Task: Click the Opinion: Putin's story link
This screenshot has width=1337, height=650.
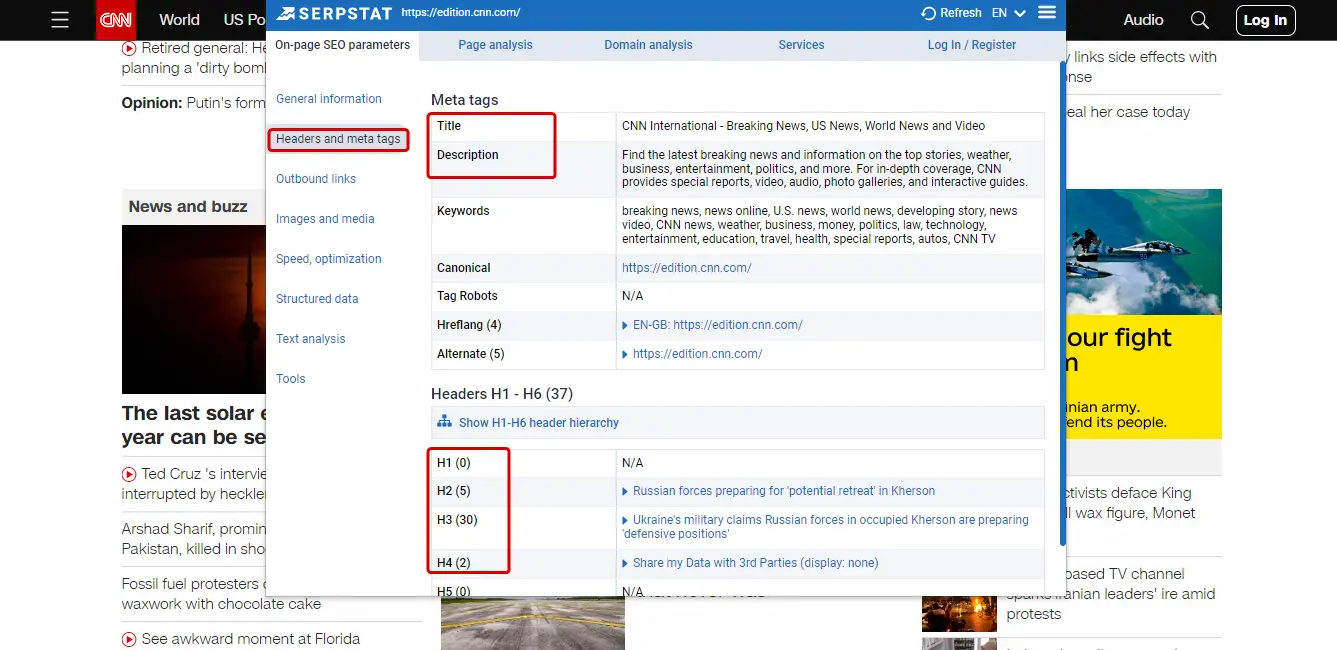Action: [x=194, y=103]
